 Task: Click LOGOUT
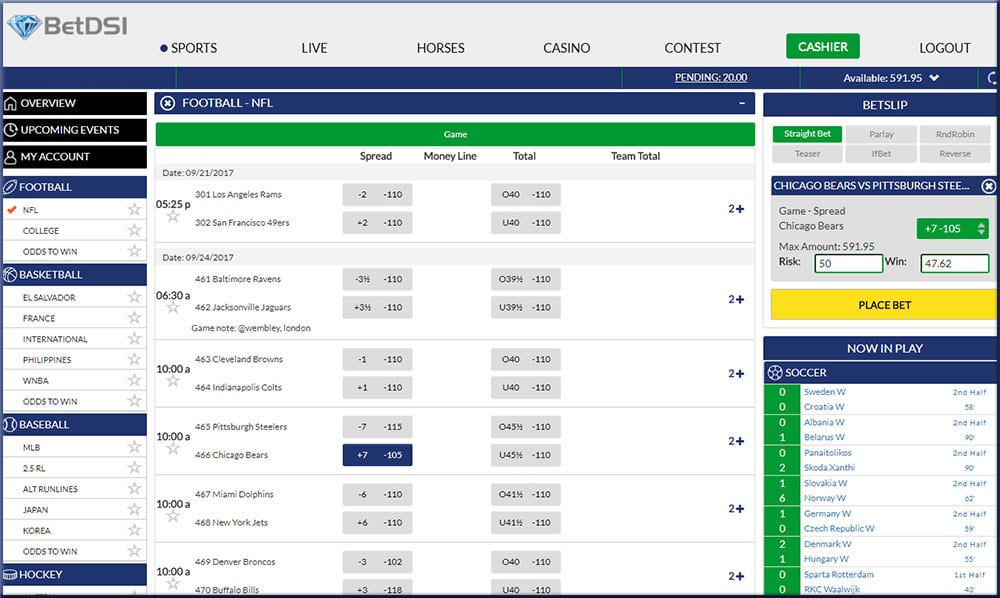[x=945, y=48]
